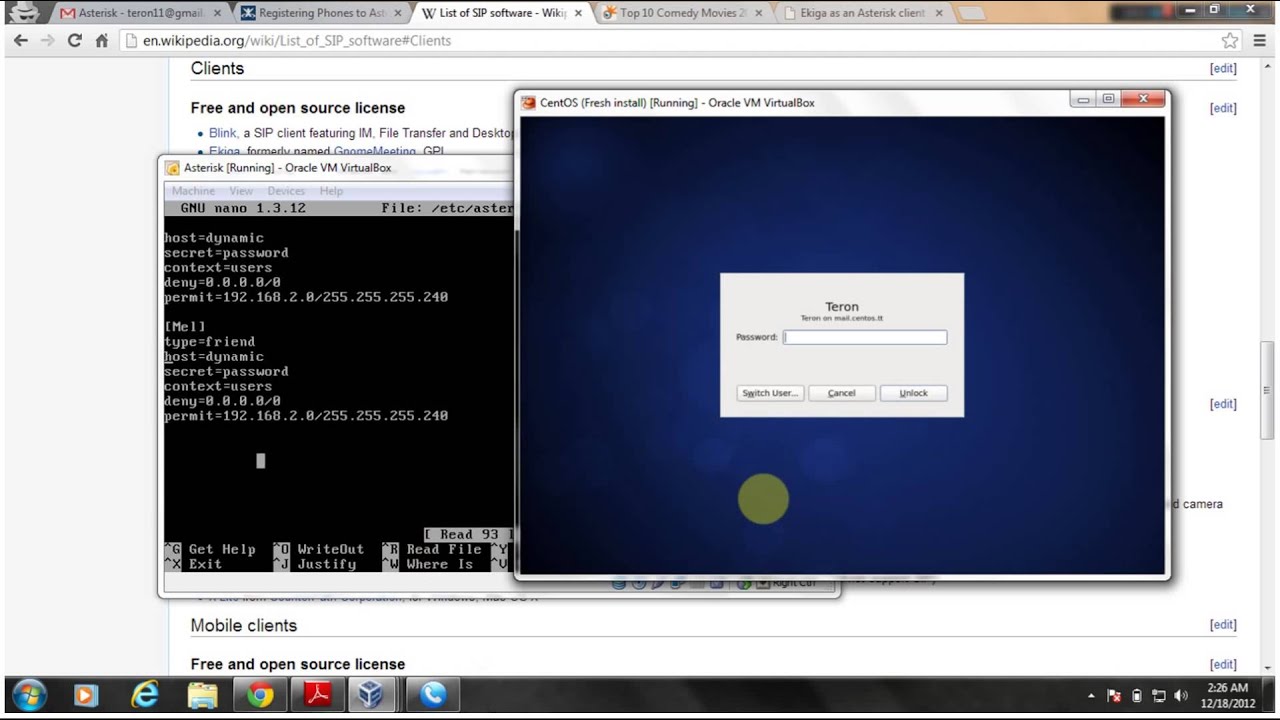
Task: Open the new tab button in Chrome
Action: click(x=971, y=13)
